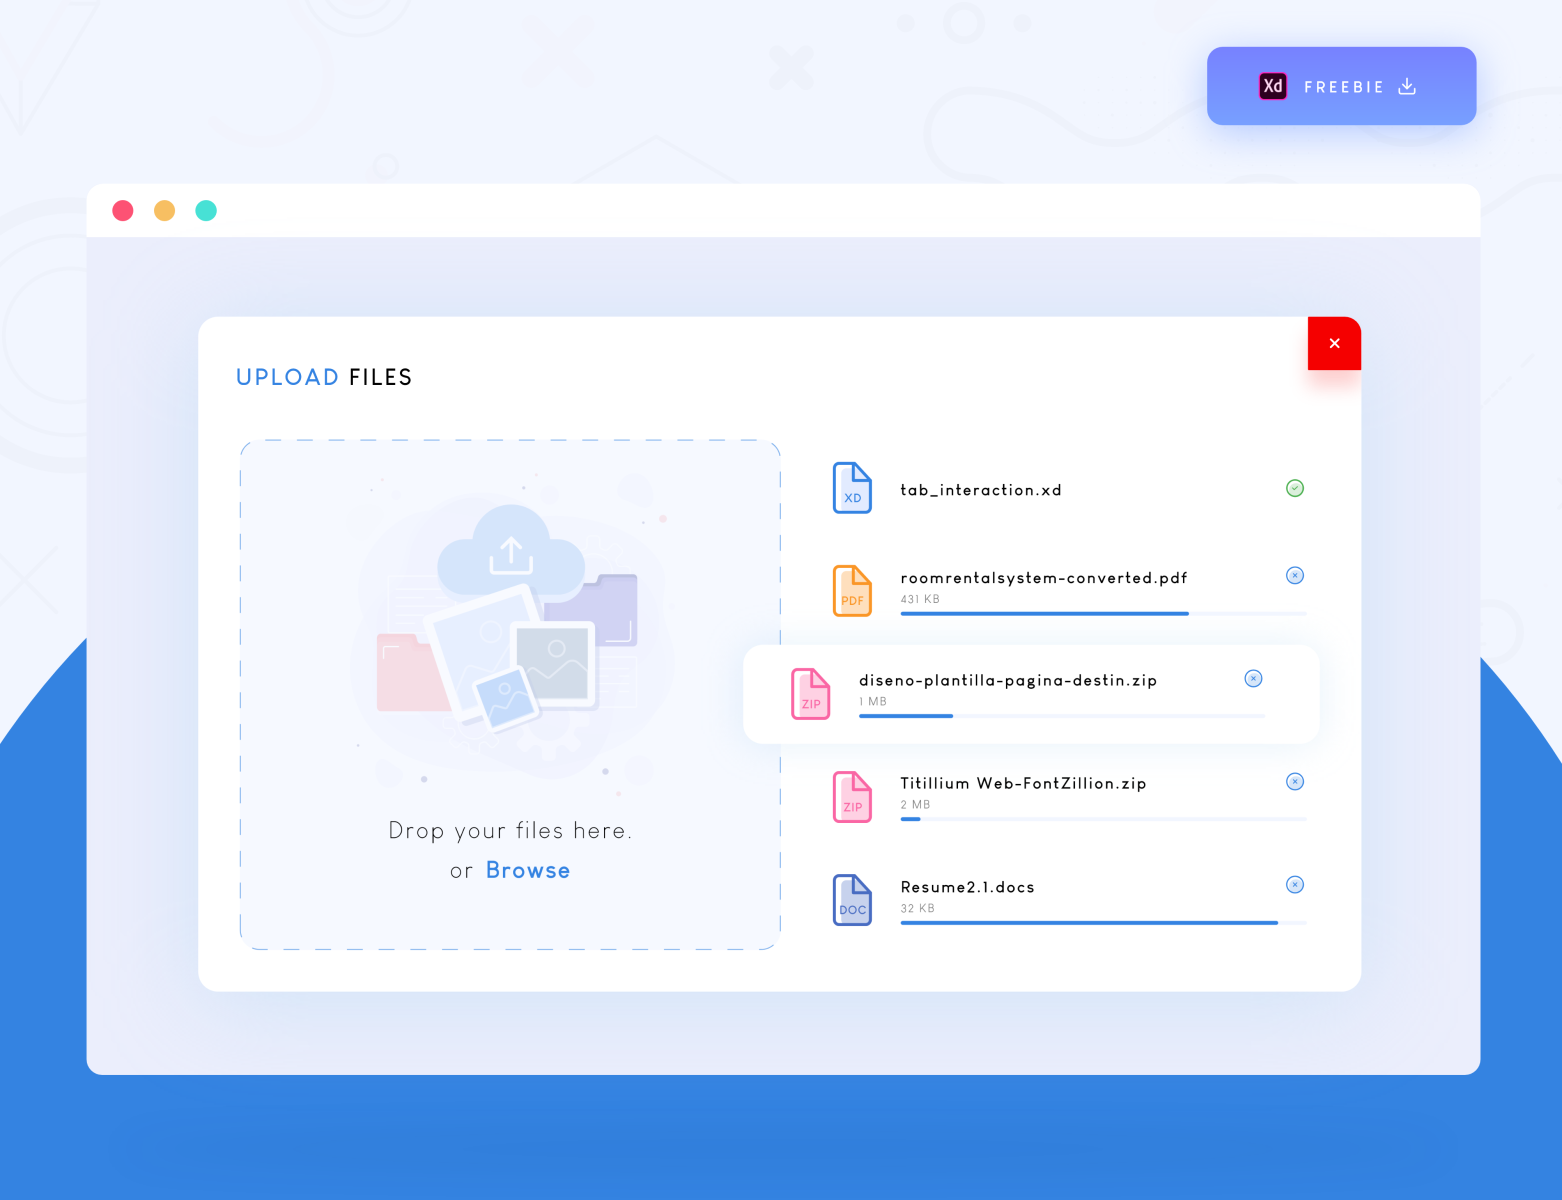The width and height of the screenshot is (1562, 1200).
Task: Click the Adobe Xd logo on the Freebie badge
Action: (1272, 86)
